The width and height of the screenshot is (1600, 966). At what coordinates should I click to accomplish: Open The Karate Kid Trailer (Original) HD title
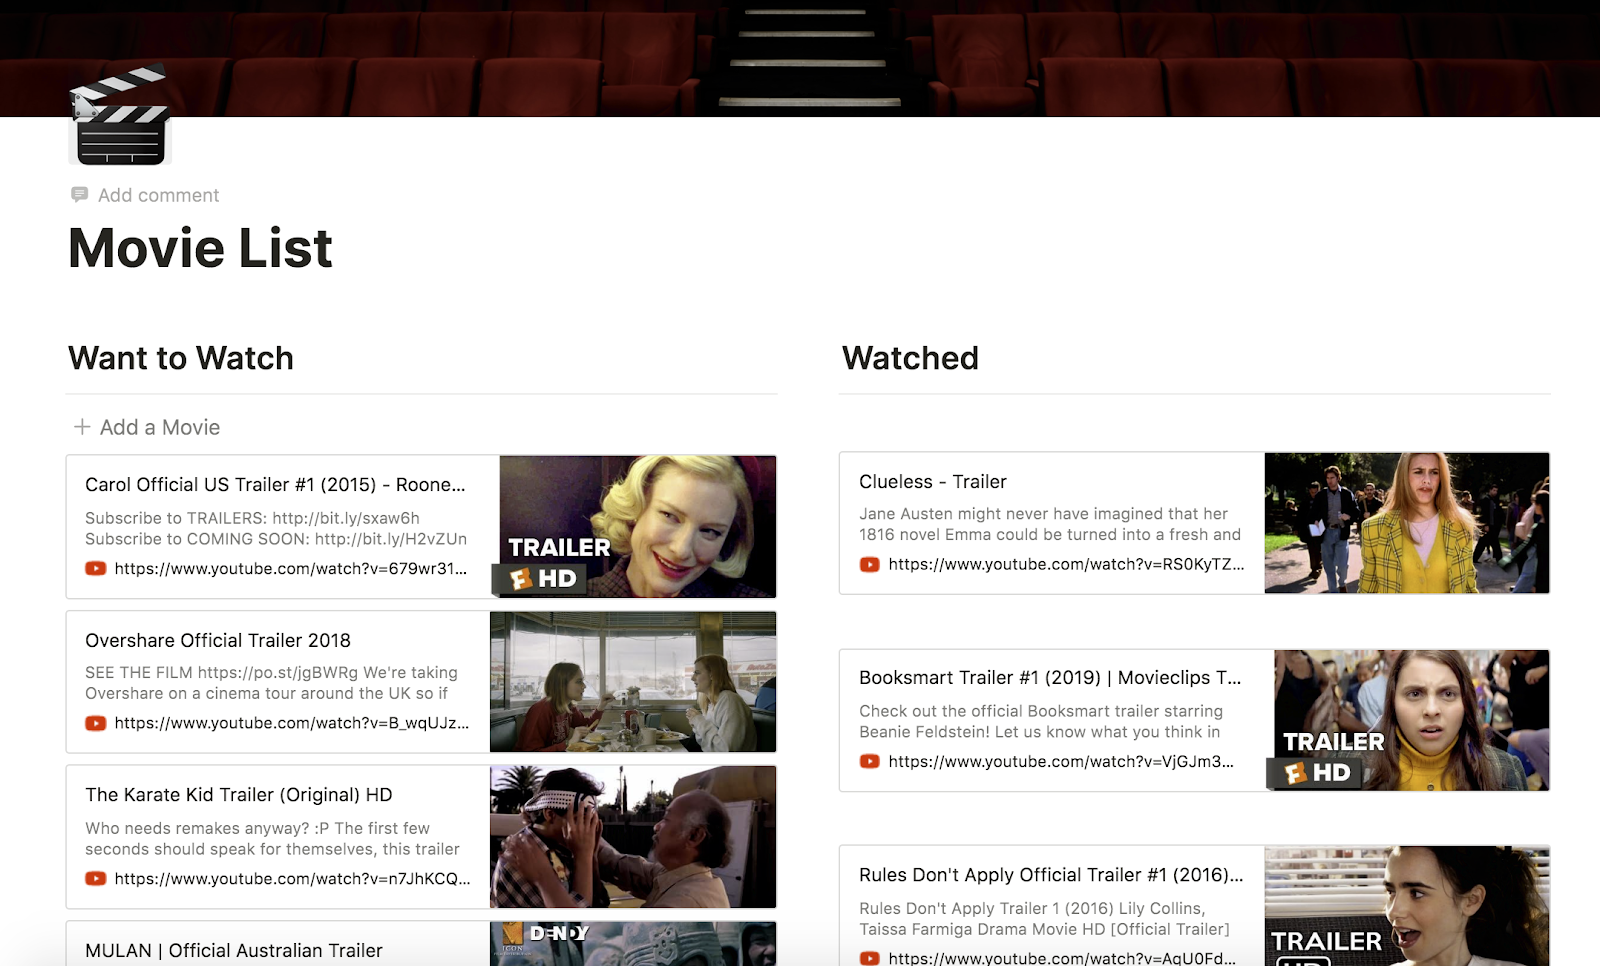[x=239, y=795]
